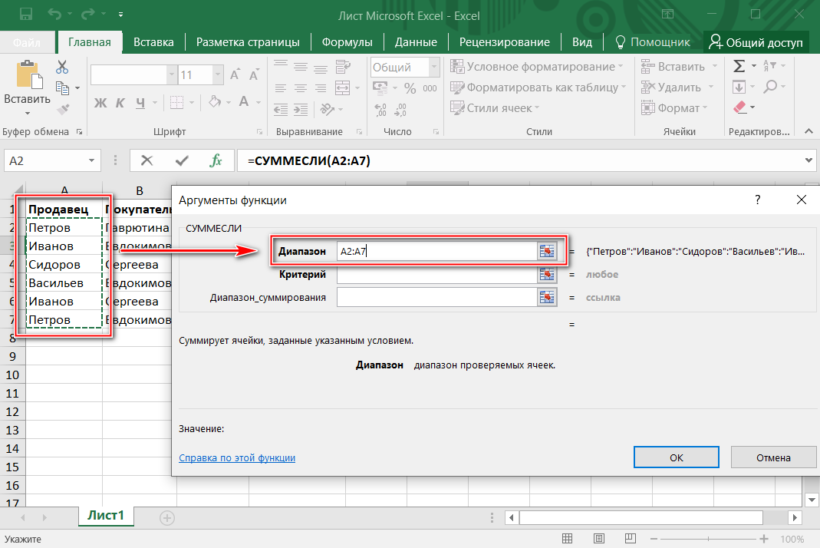This screenshot has width=820, height=548.
Task: Toggle Italic (К) formatting
Action: point(122,104)
